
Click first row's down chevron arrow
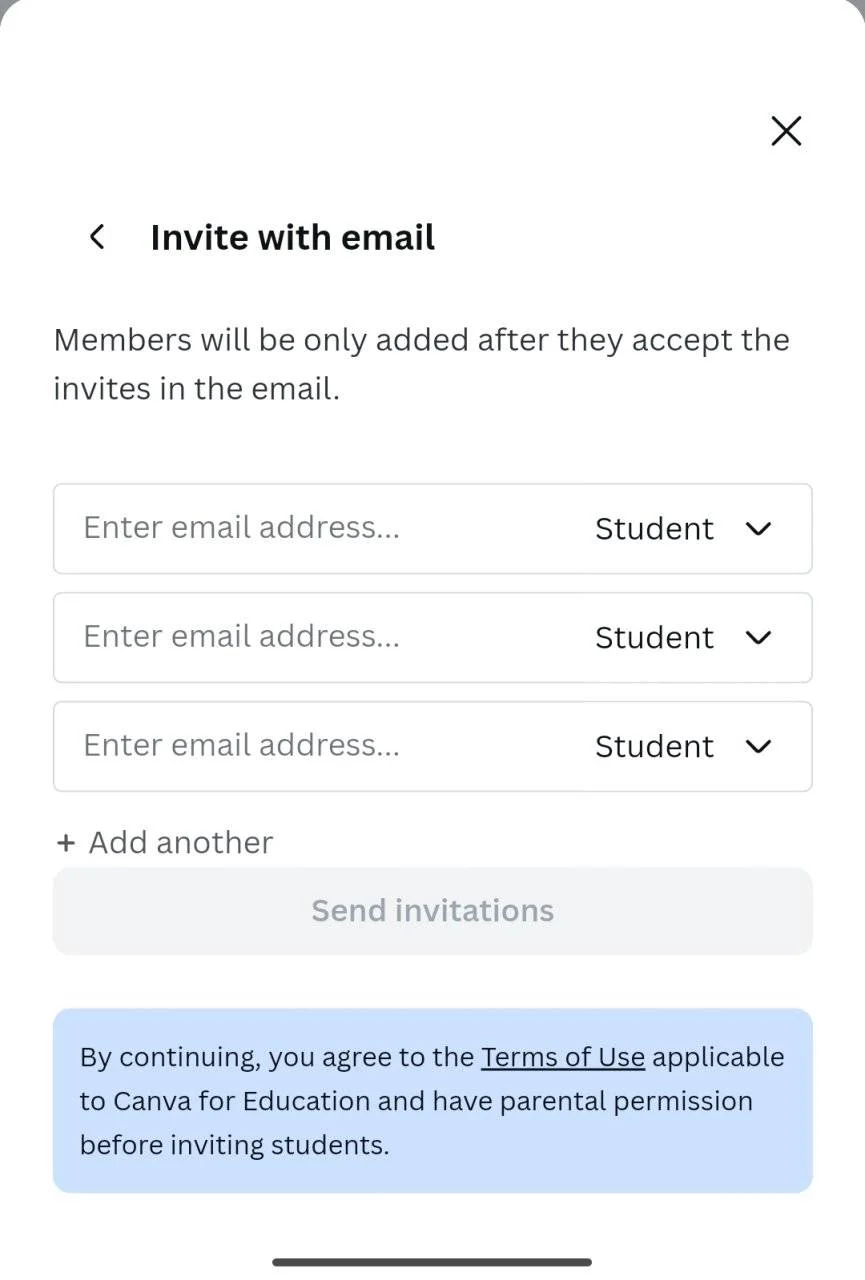759,528
